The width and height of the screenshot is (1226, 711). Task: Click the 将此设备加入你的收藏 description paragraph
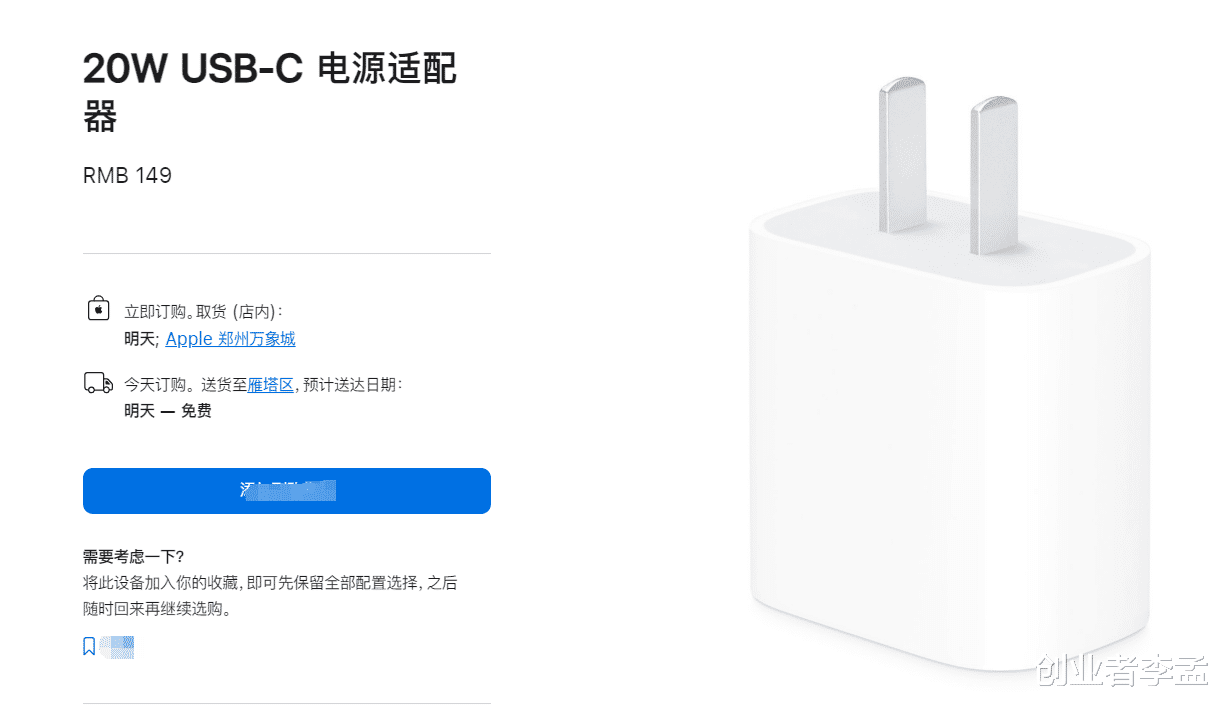pos(270,595)
